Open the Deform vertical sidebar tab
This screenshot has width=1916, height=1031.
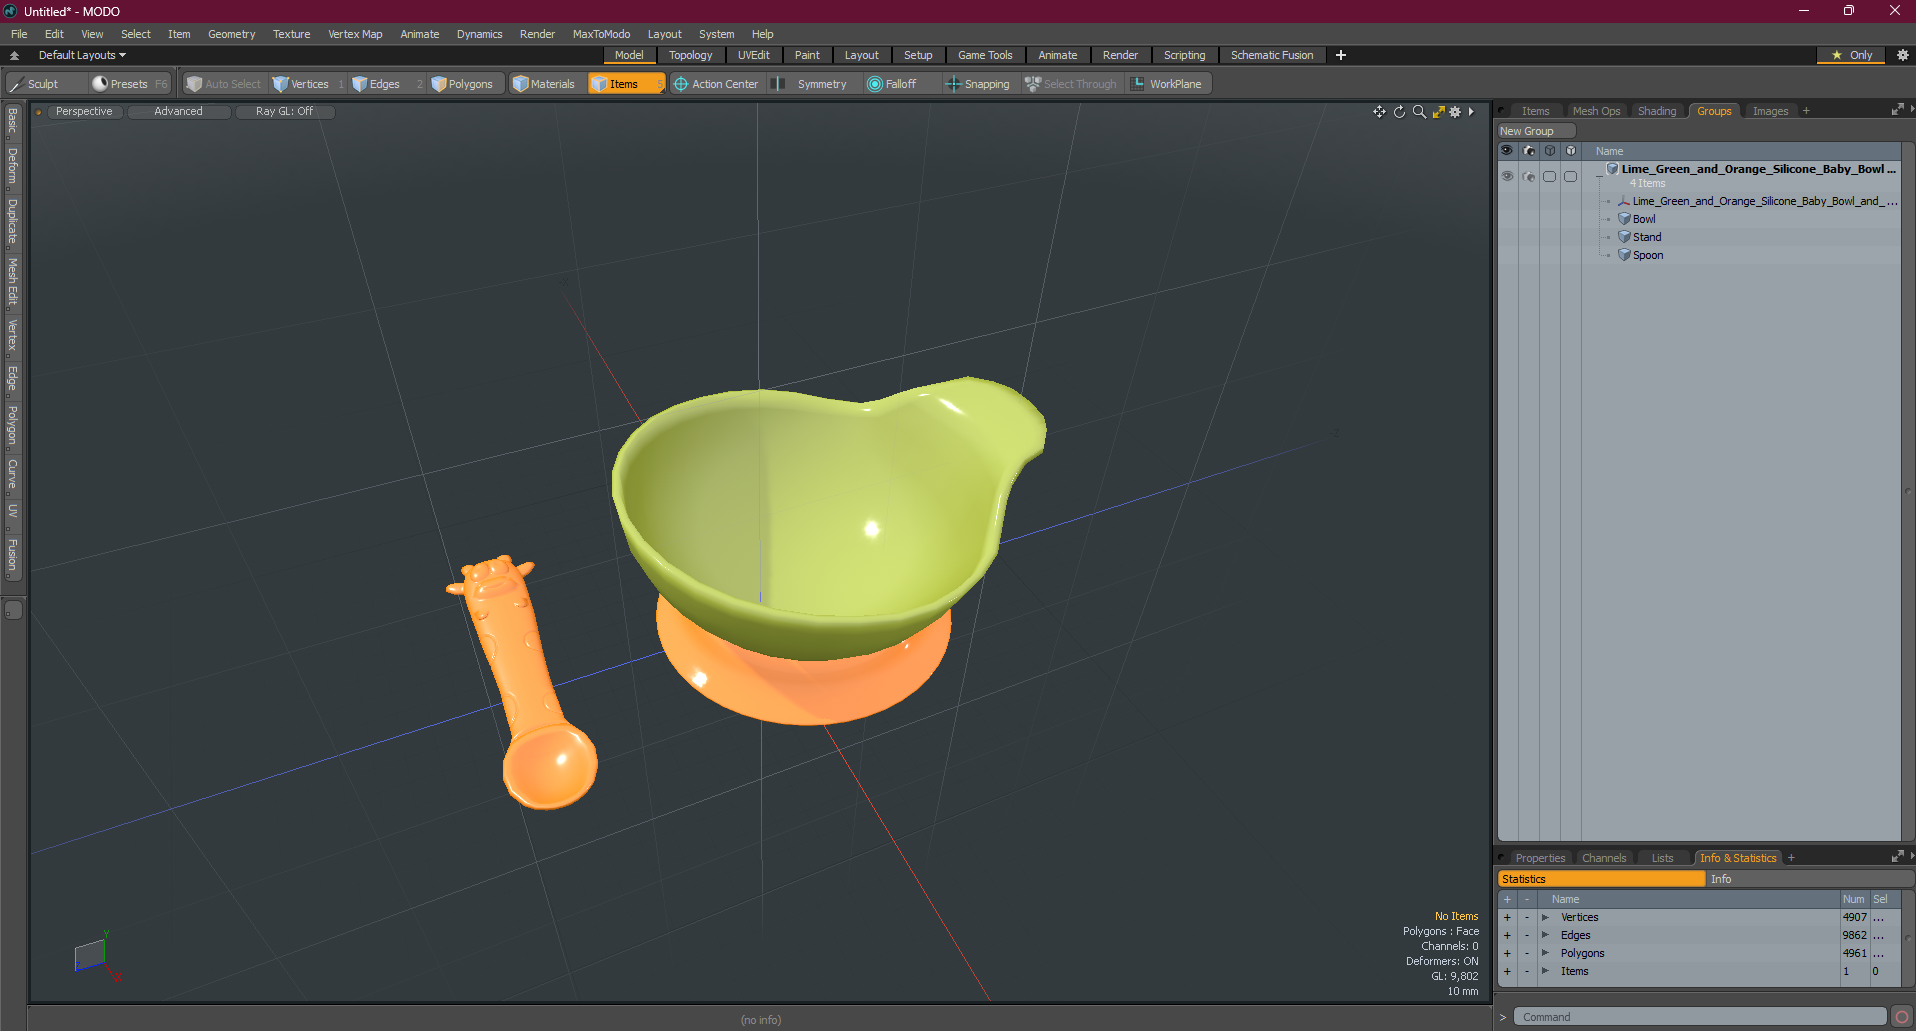pyautogui.click(x=13, y=166)
